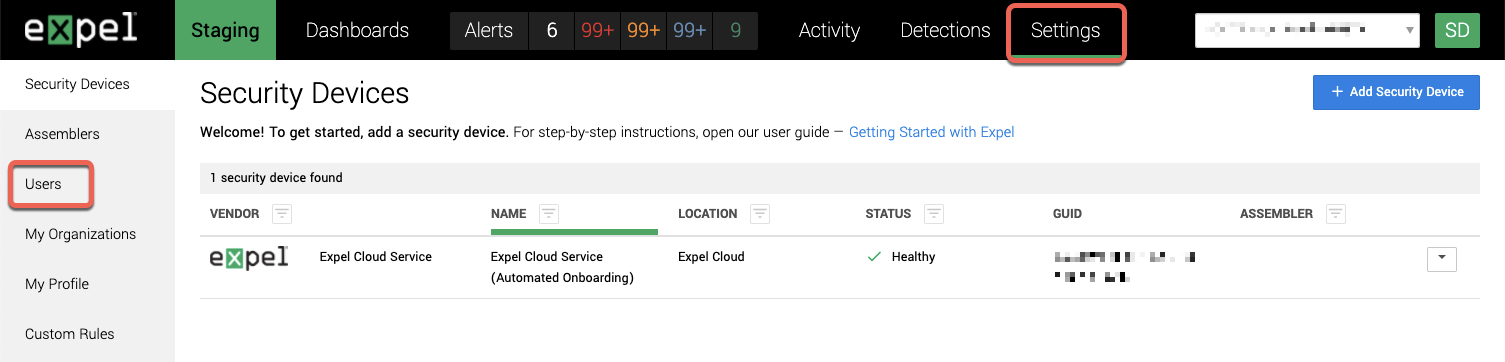Click the Healthy status text

[914, 257]
